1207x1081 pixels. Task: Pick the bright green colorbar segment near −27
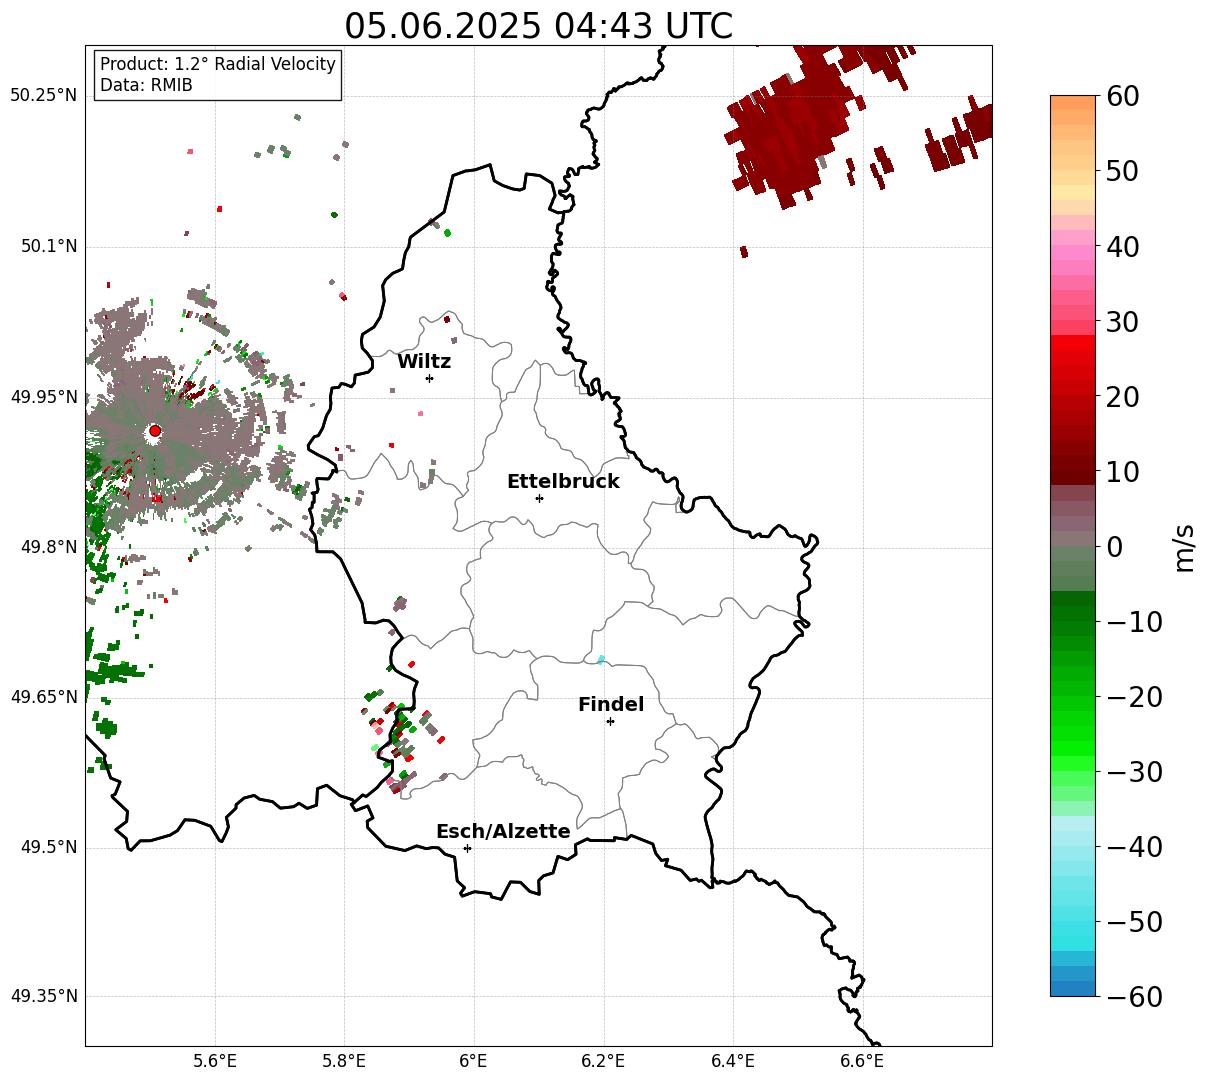[1073, 750]
